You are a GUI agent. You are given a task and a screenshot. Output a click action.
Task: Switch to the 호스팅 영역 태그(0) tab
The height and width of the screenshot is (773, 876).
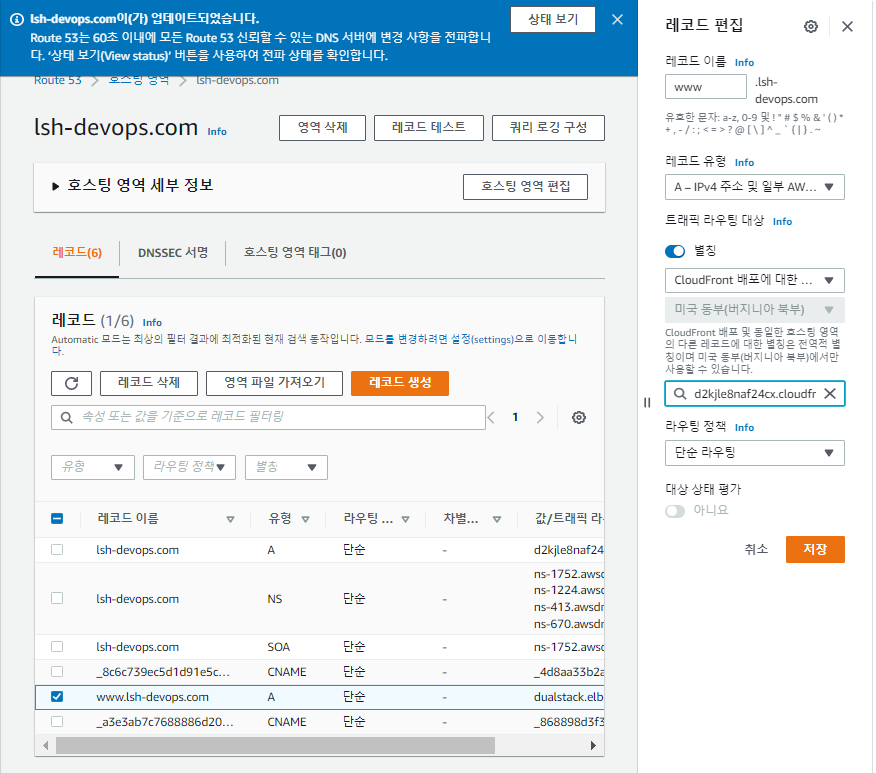(295, 253)
